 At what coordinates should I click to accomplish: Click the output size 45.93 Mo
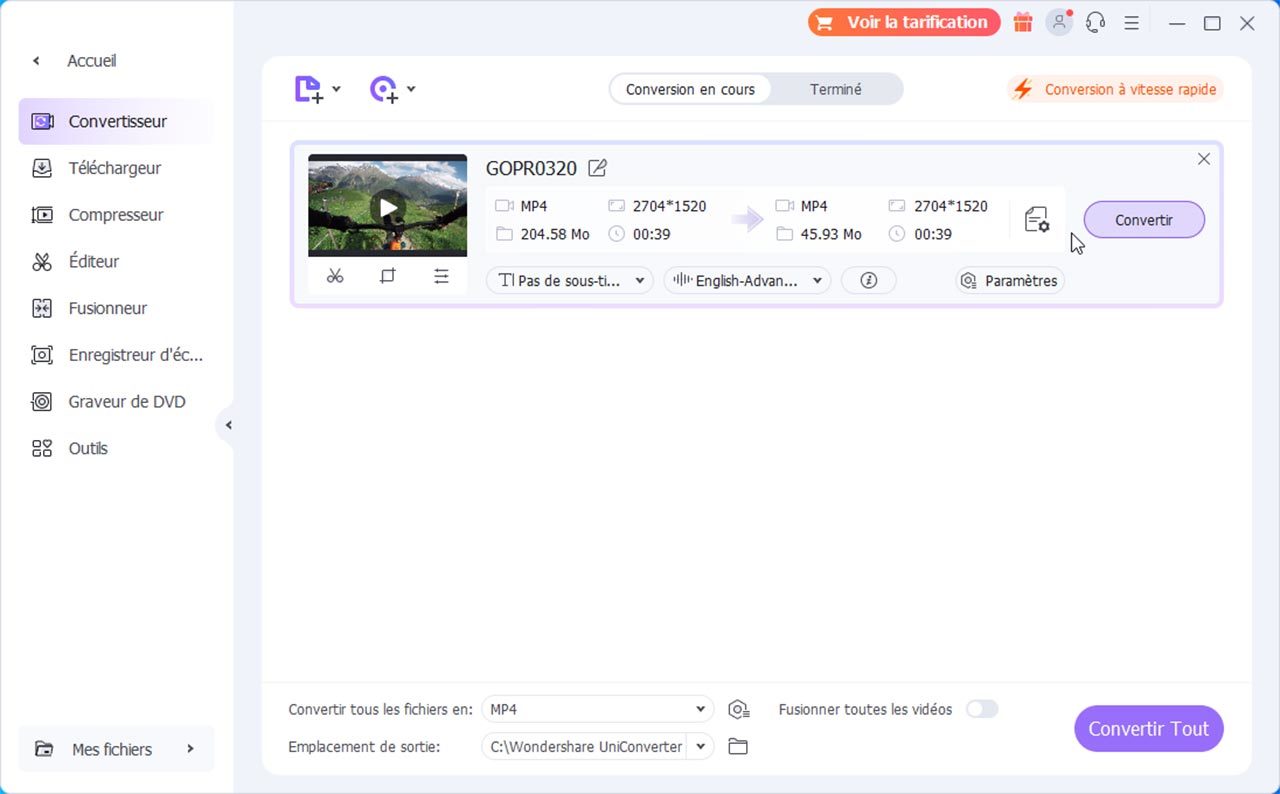click(831, 234)
